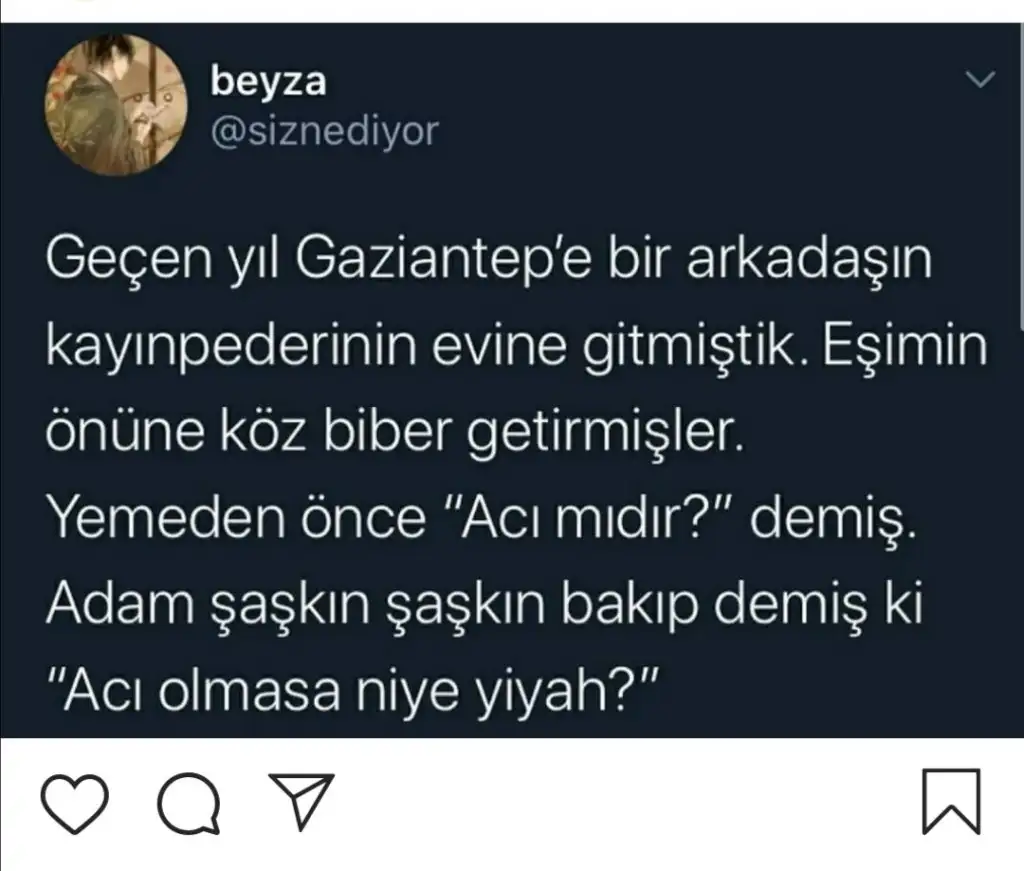
Task: Open comments via the speech bubble icon
Action: [189, 803]
